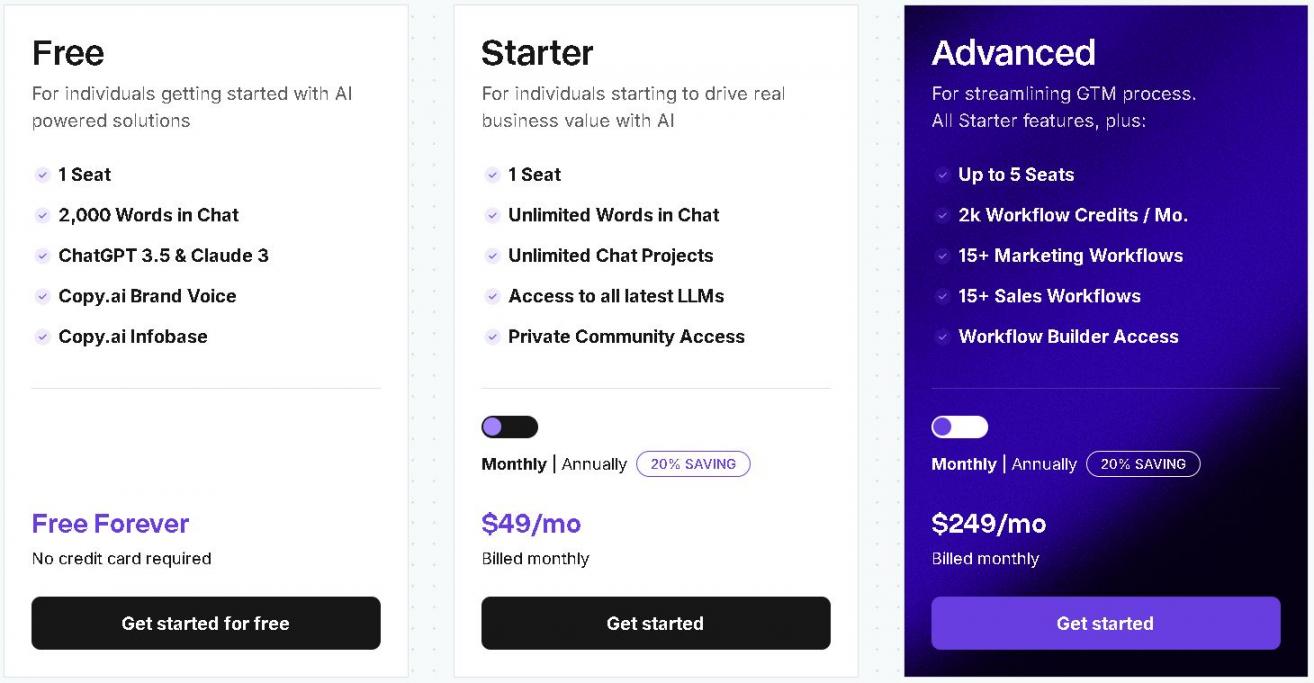Choose Monthly billing on Advanced plan
The image size is (1314, 683).
tap(964, 464)
